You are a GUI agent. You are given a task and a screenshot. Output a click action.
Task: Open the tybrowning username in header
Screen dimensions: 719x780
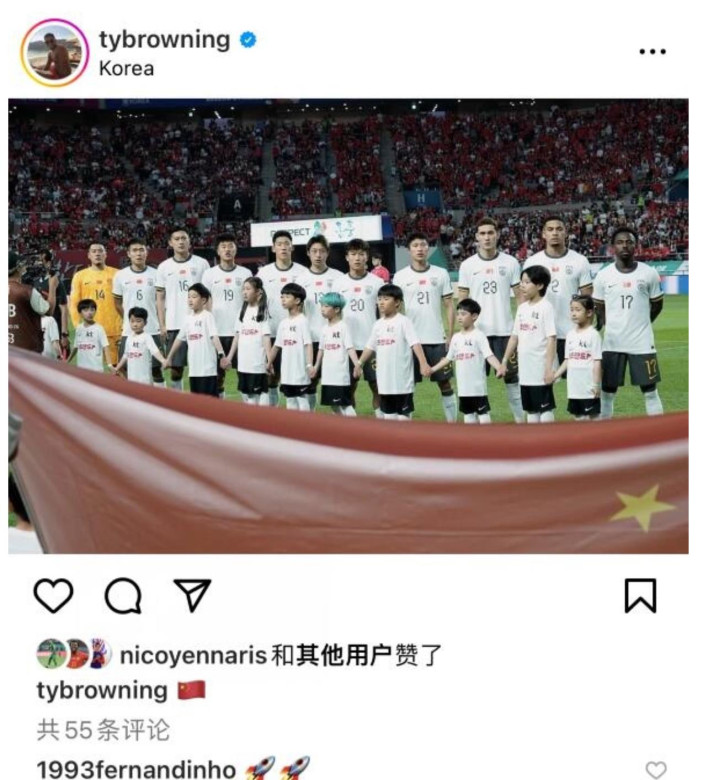pos(164,39)
